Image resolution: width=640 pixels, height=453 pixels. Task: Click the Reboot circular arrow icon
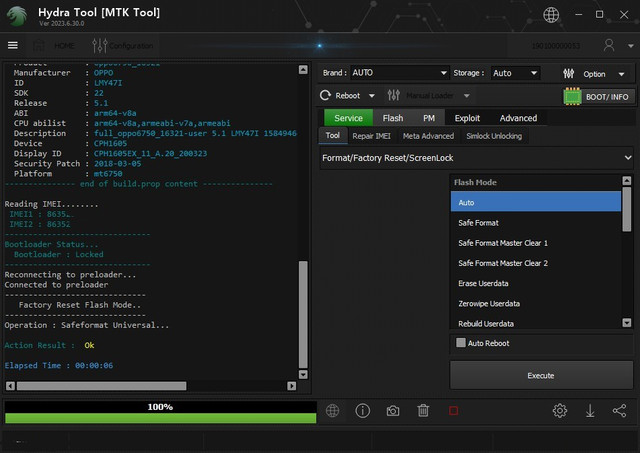click(x=325, y=95)
